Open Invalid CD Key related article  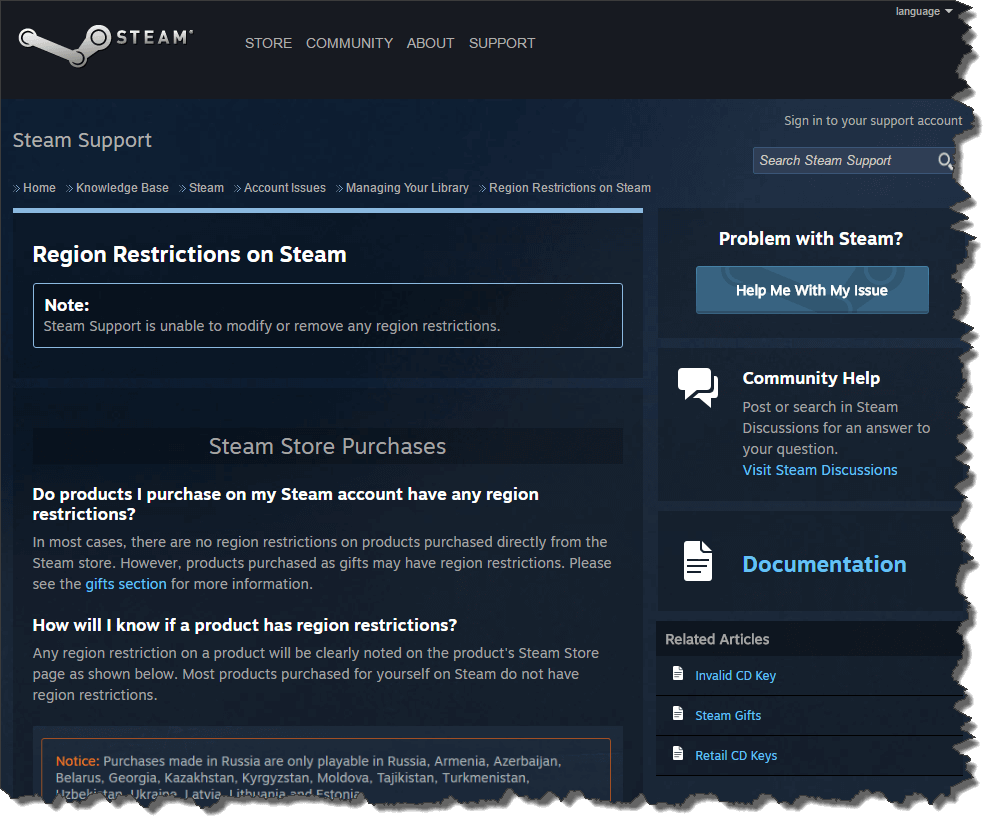click(x=735, y=675)
